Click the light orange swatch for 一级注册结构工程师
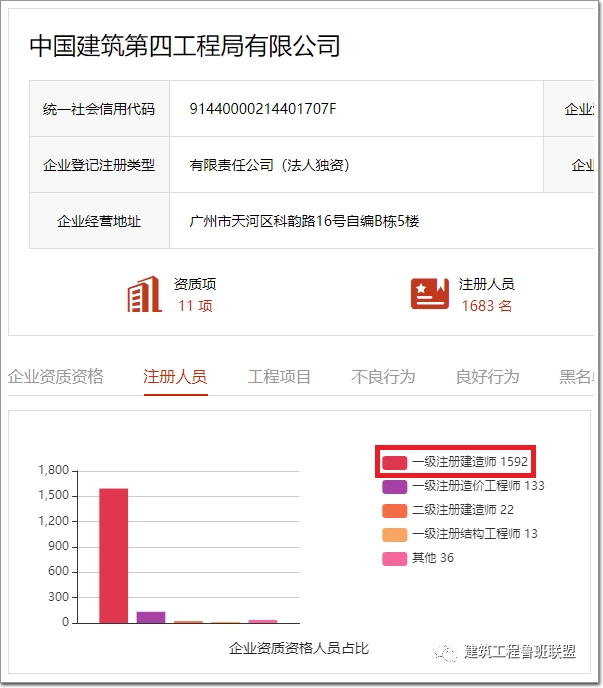The height and width of the screenshot is (688, 603). pos(395,534)
